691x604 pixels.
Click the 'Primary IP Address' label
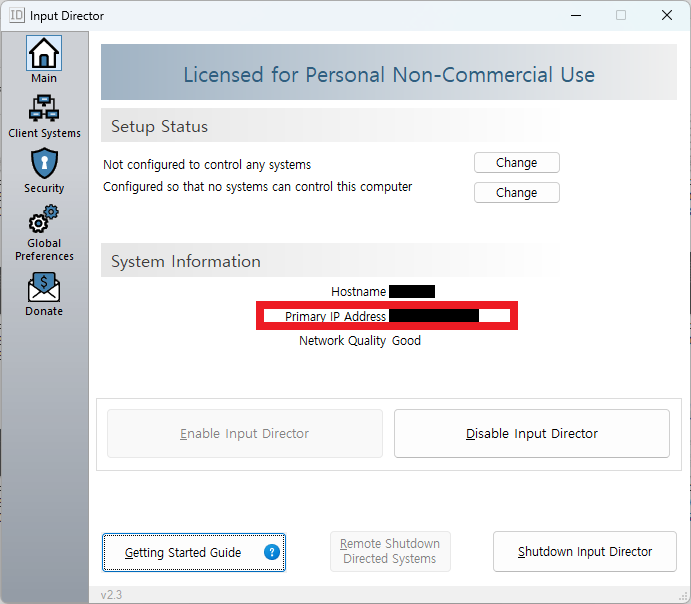(335, 316)
